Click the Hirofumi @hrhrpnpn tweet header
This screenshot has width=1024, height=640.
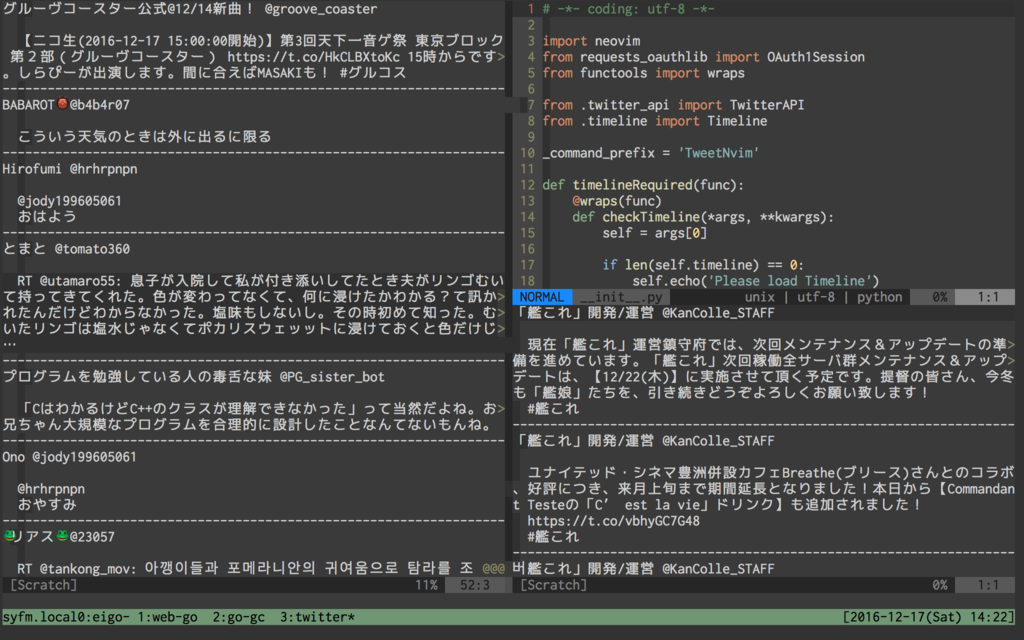pos(70,168)
